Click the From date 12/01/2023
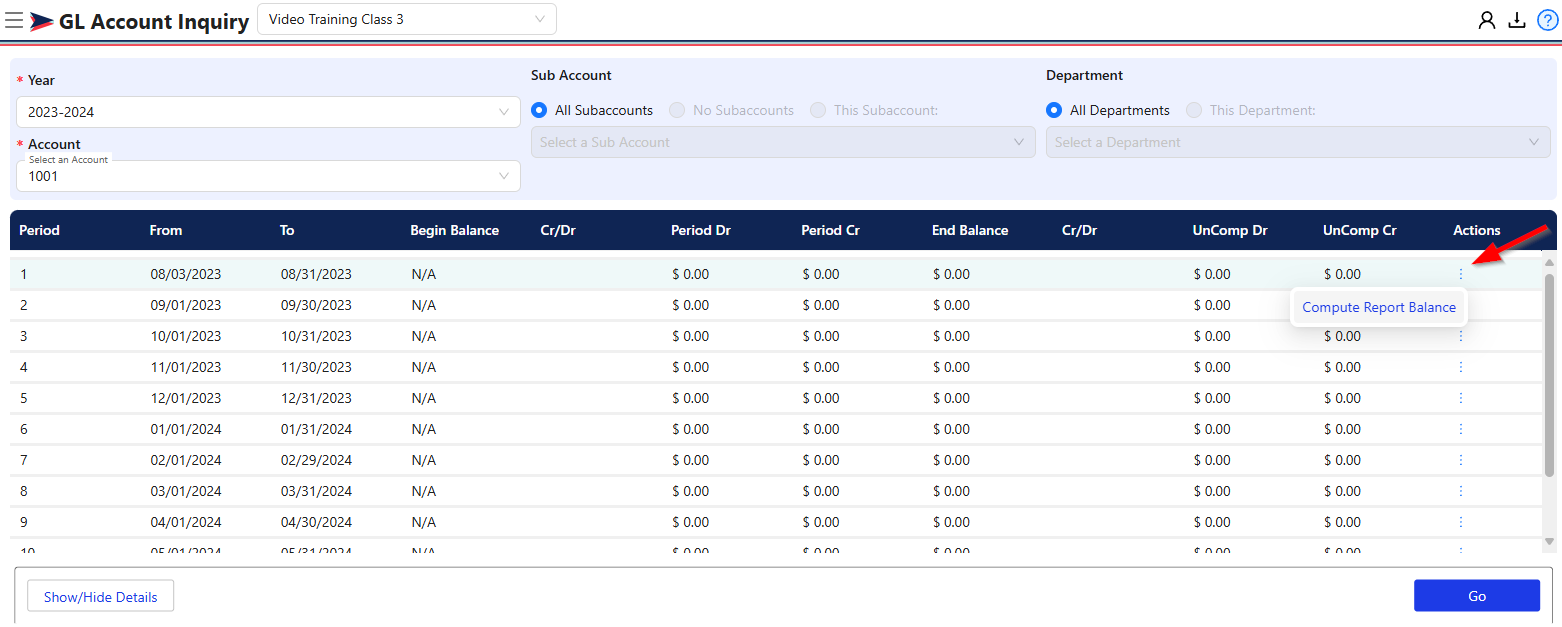The width and height of the screenshot is (1562, 627). (x=186, y=398)
